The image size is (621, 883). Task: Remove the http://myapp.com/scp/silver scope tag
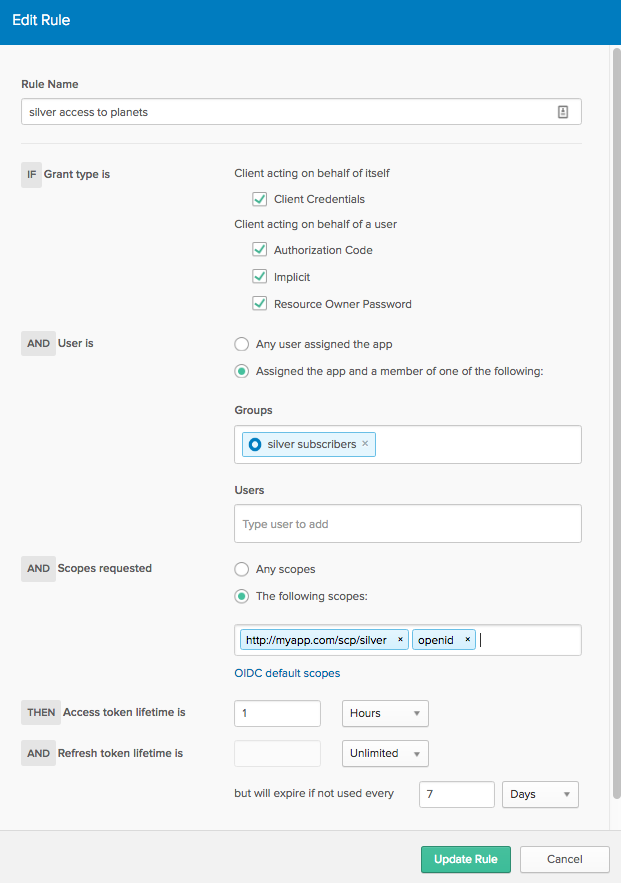400,640
